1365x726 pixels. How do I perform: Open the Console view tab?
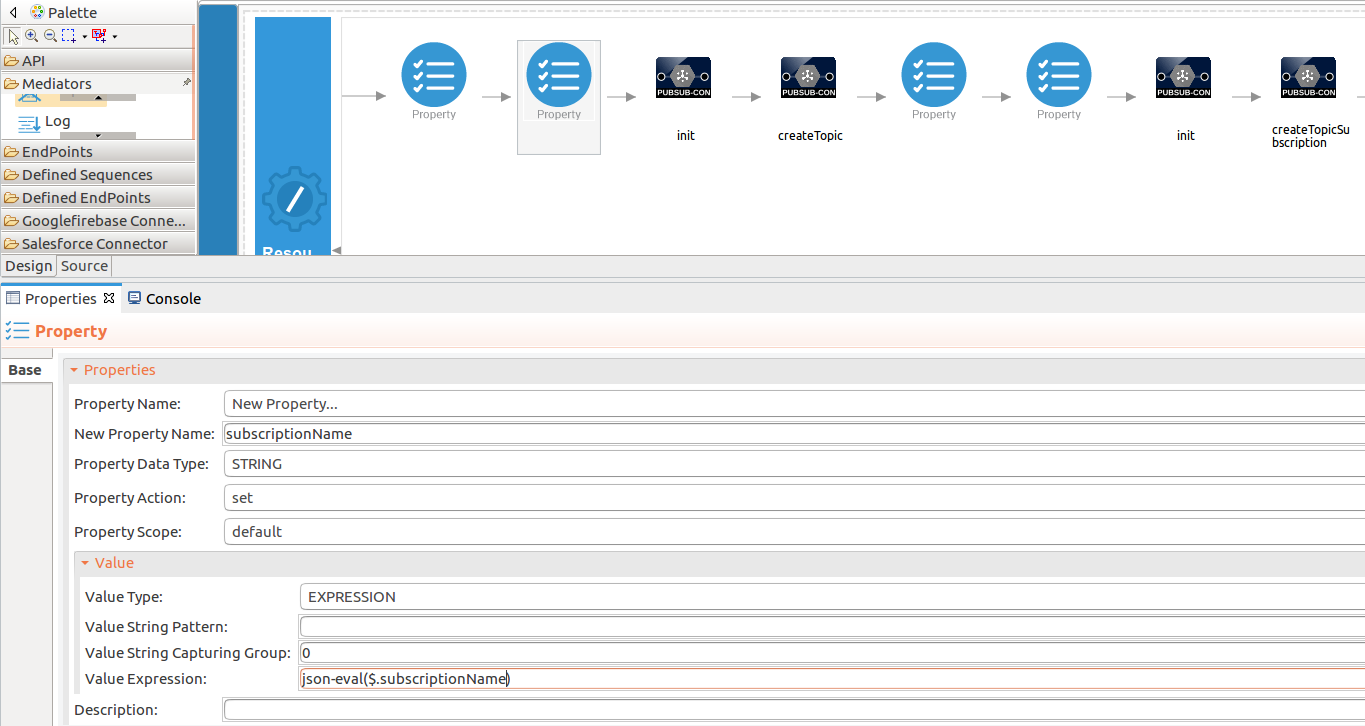(x=164, y=298)
